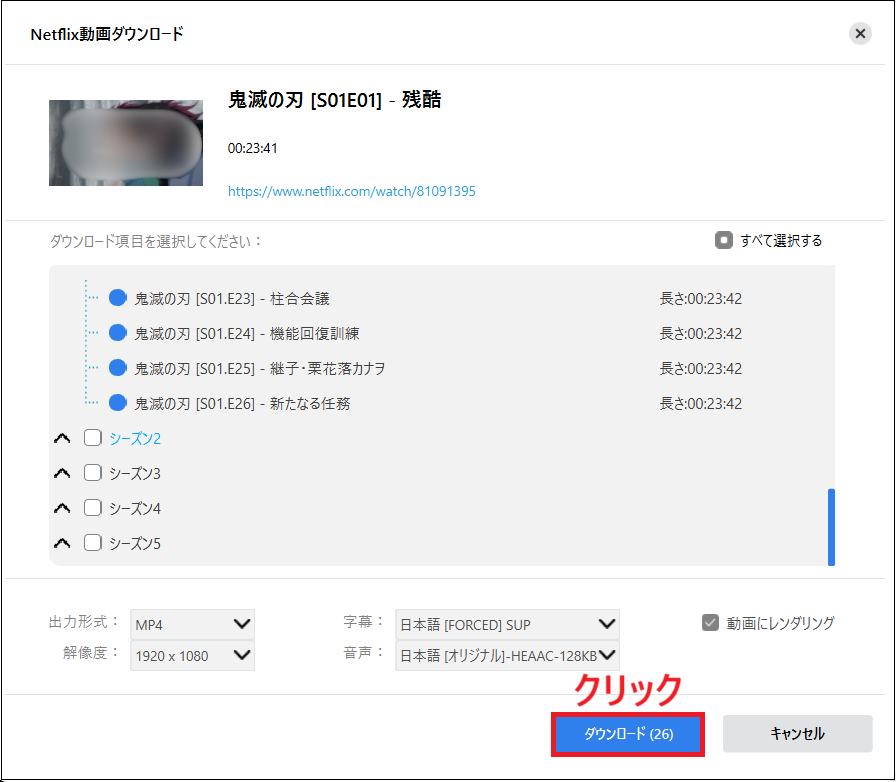
Task: Disable the 動画にレンダリング checkbox
Action: pos(710,623)
